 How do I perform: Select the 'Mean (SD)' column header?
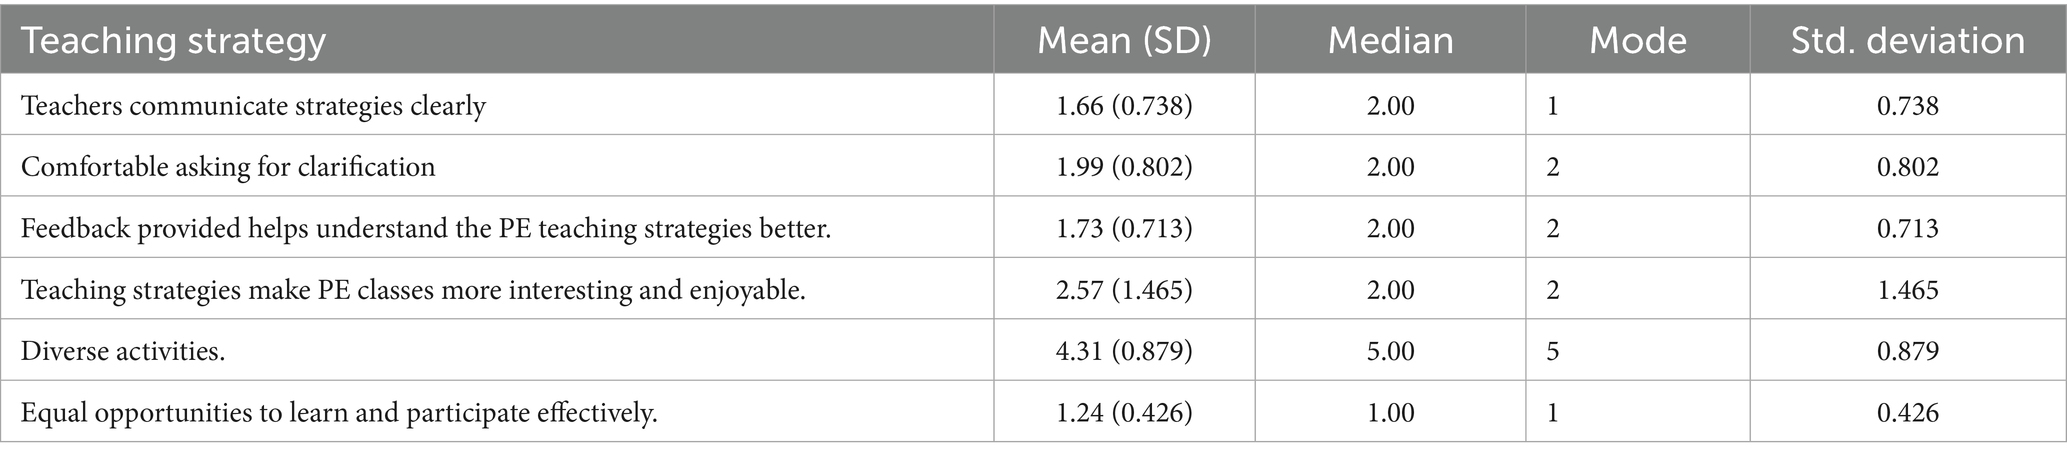click(x=1124, y=41)
